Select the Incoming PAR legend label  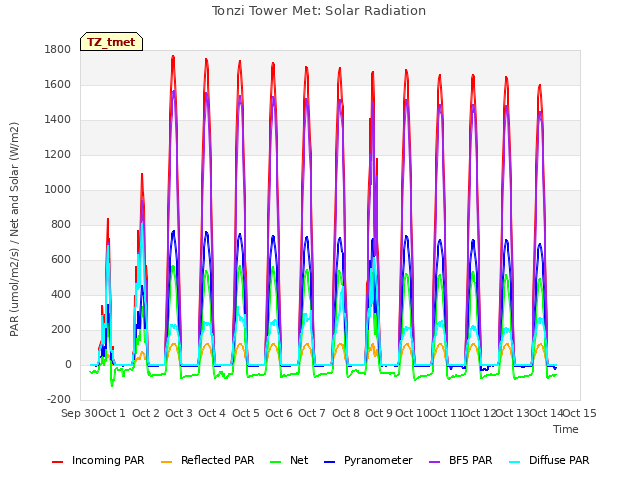(x=108, y=460)
